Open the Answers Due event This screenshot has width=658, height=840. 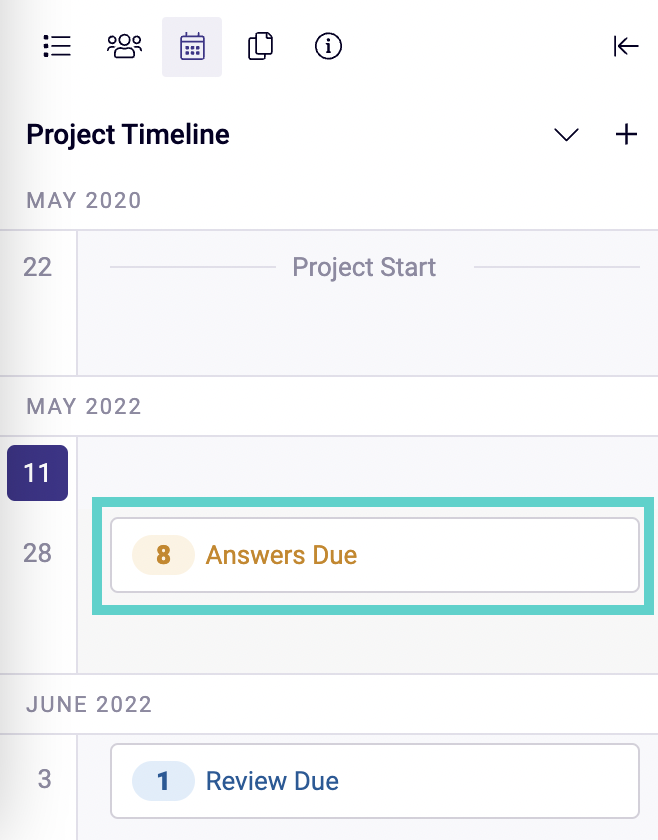[x=281, y=555]
